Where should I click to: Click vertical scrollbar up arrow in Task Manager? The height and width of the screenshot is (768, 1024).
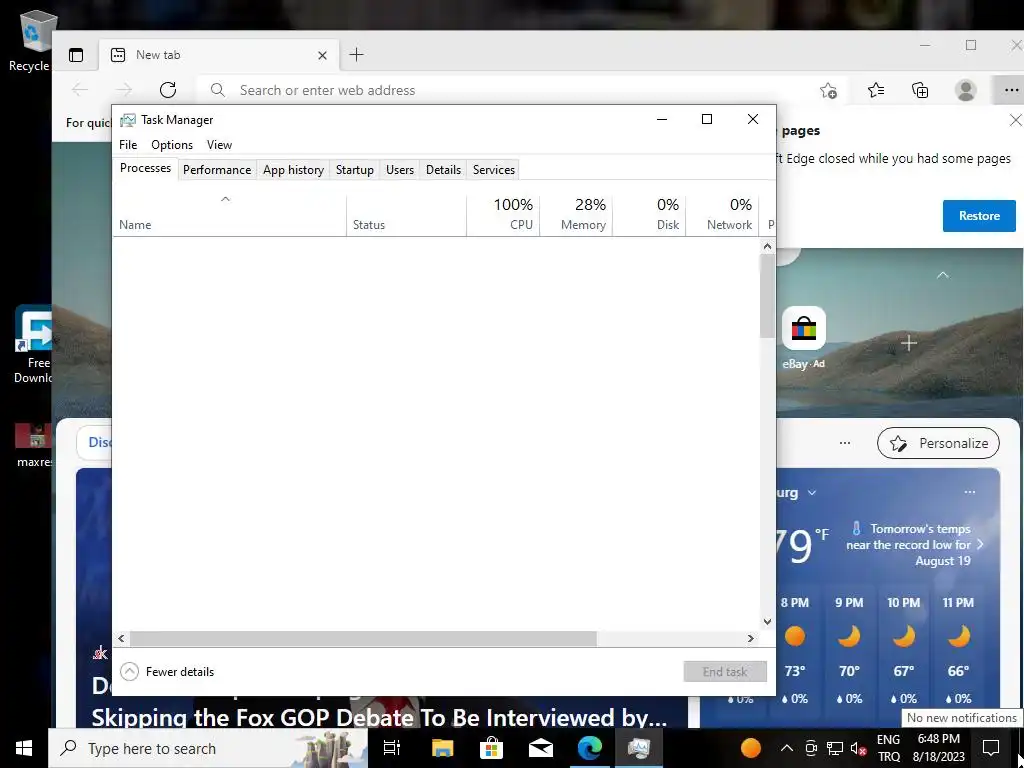(767, 246)
